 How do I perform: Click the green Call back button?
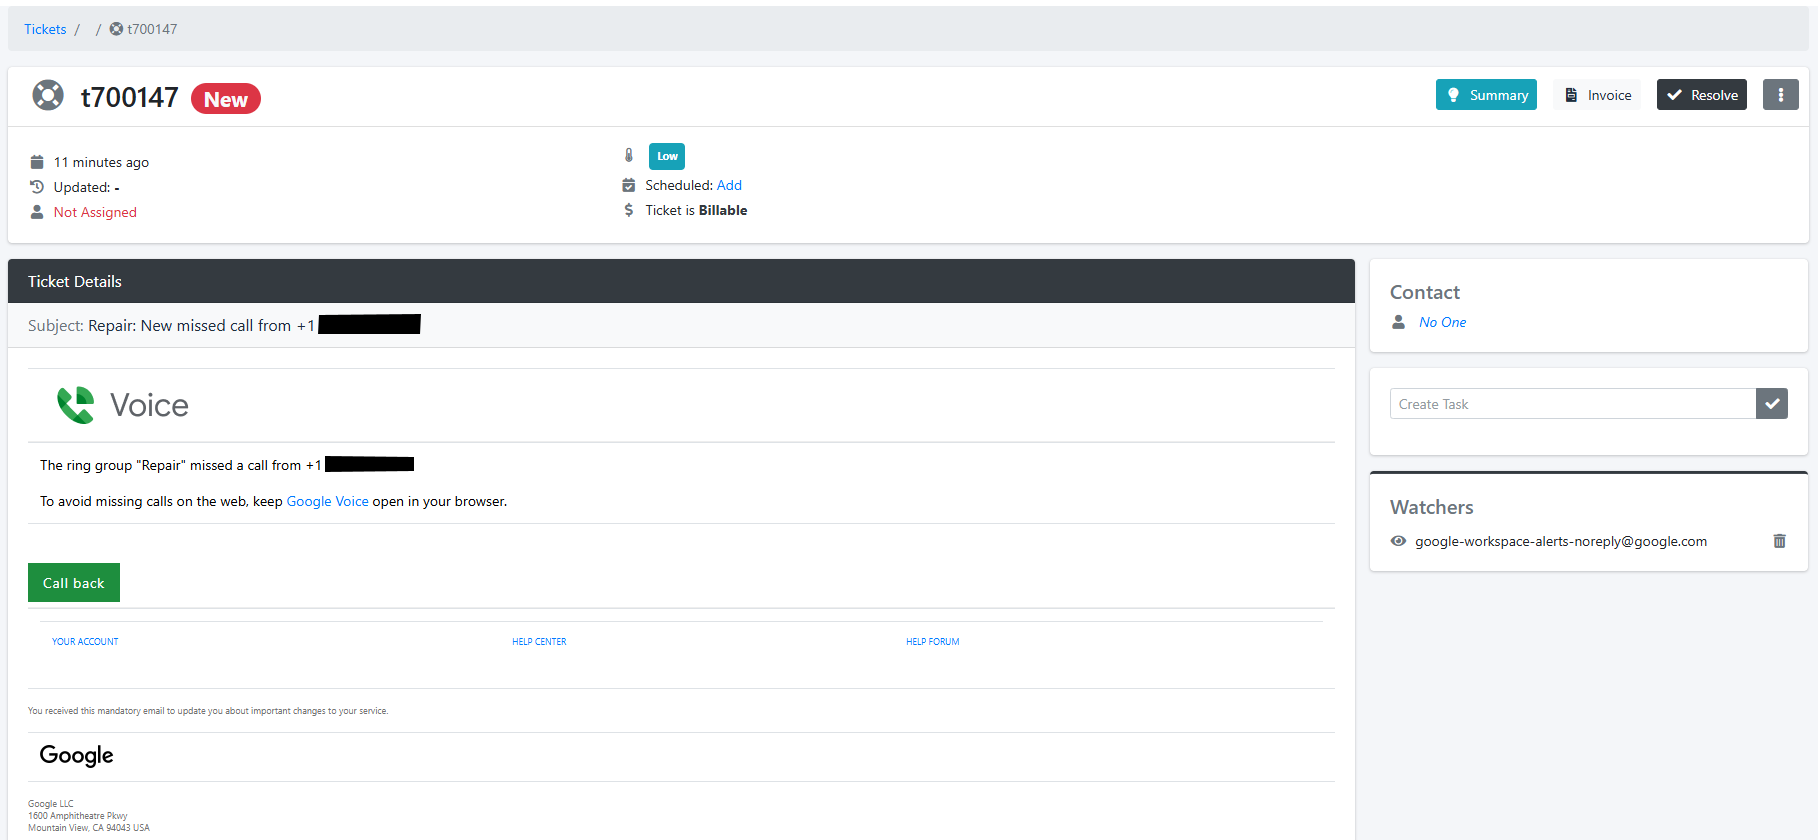pos(74,583)
